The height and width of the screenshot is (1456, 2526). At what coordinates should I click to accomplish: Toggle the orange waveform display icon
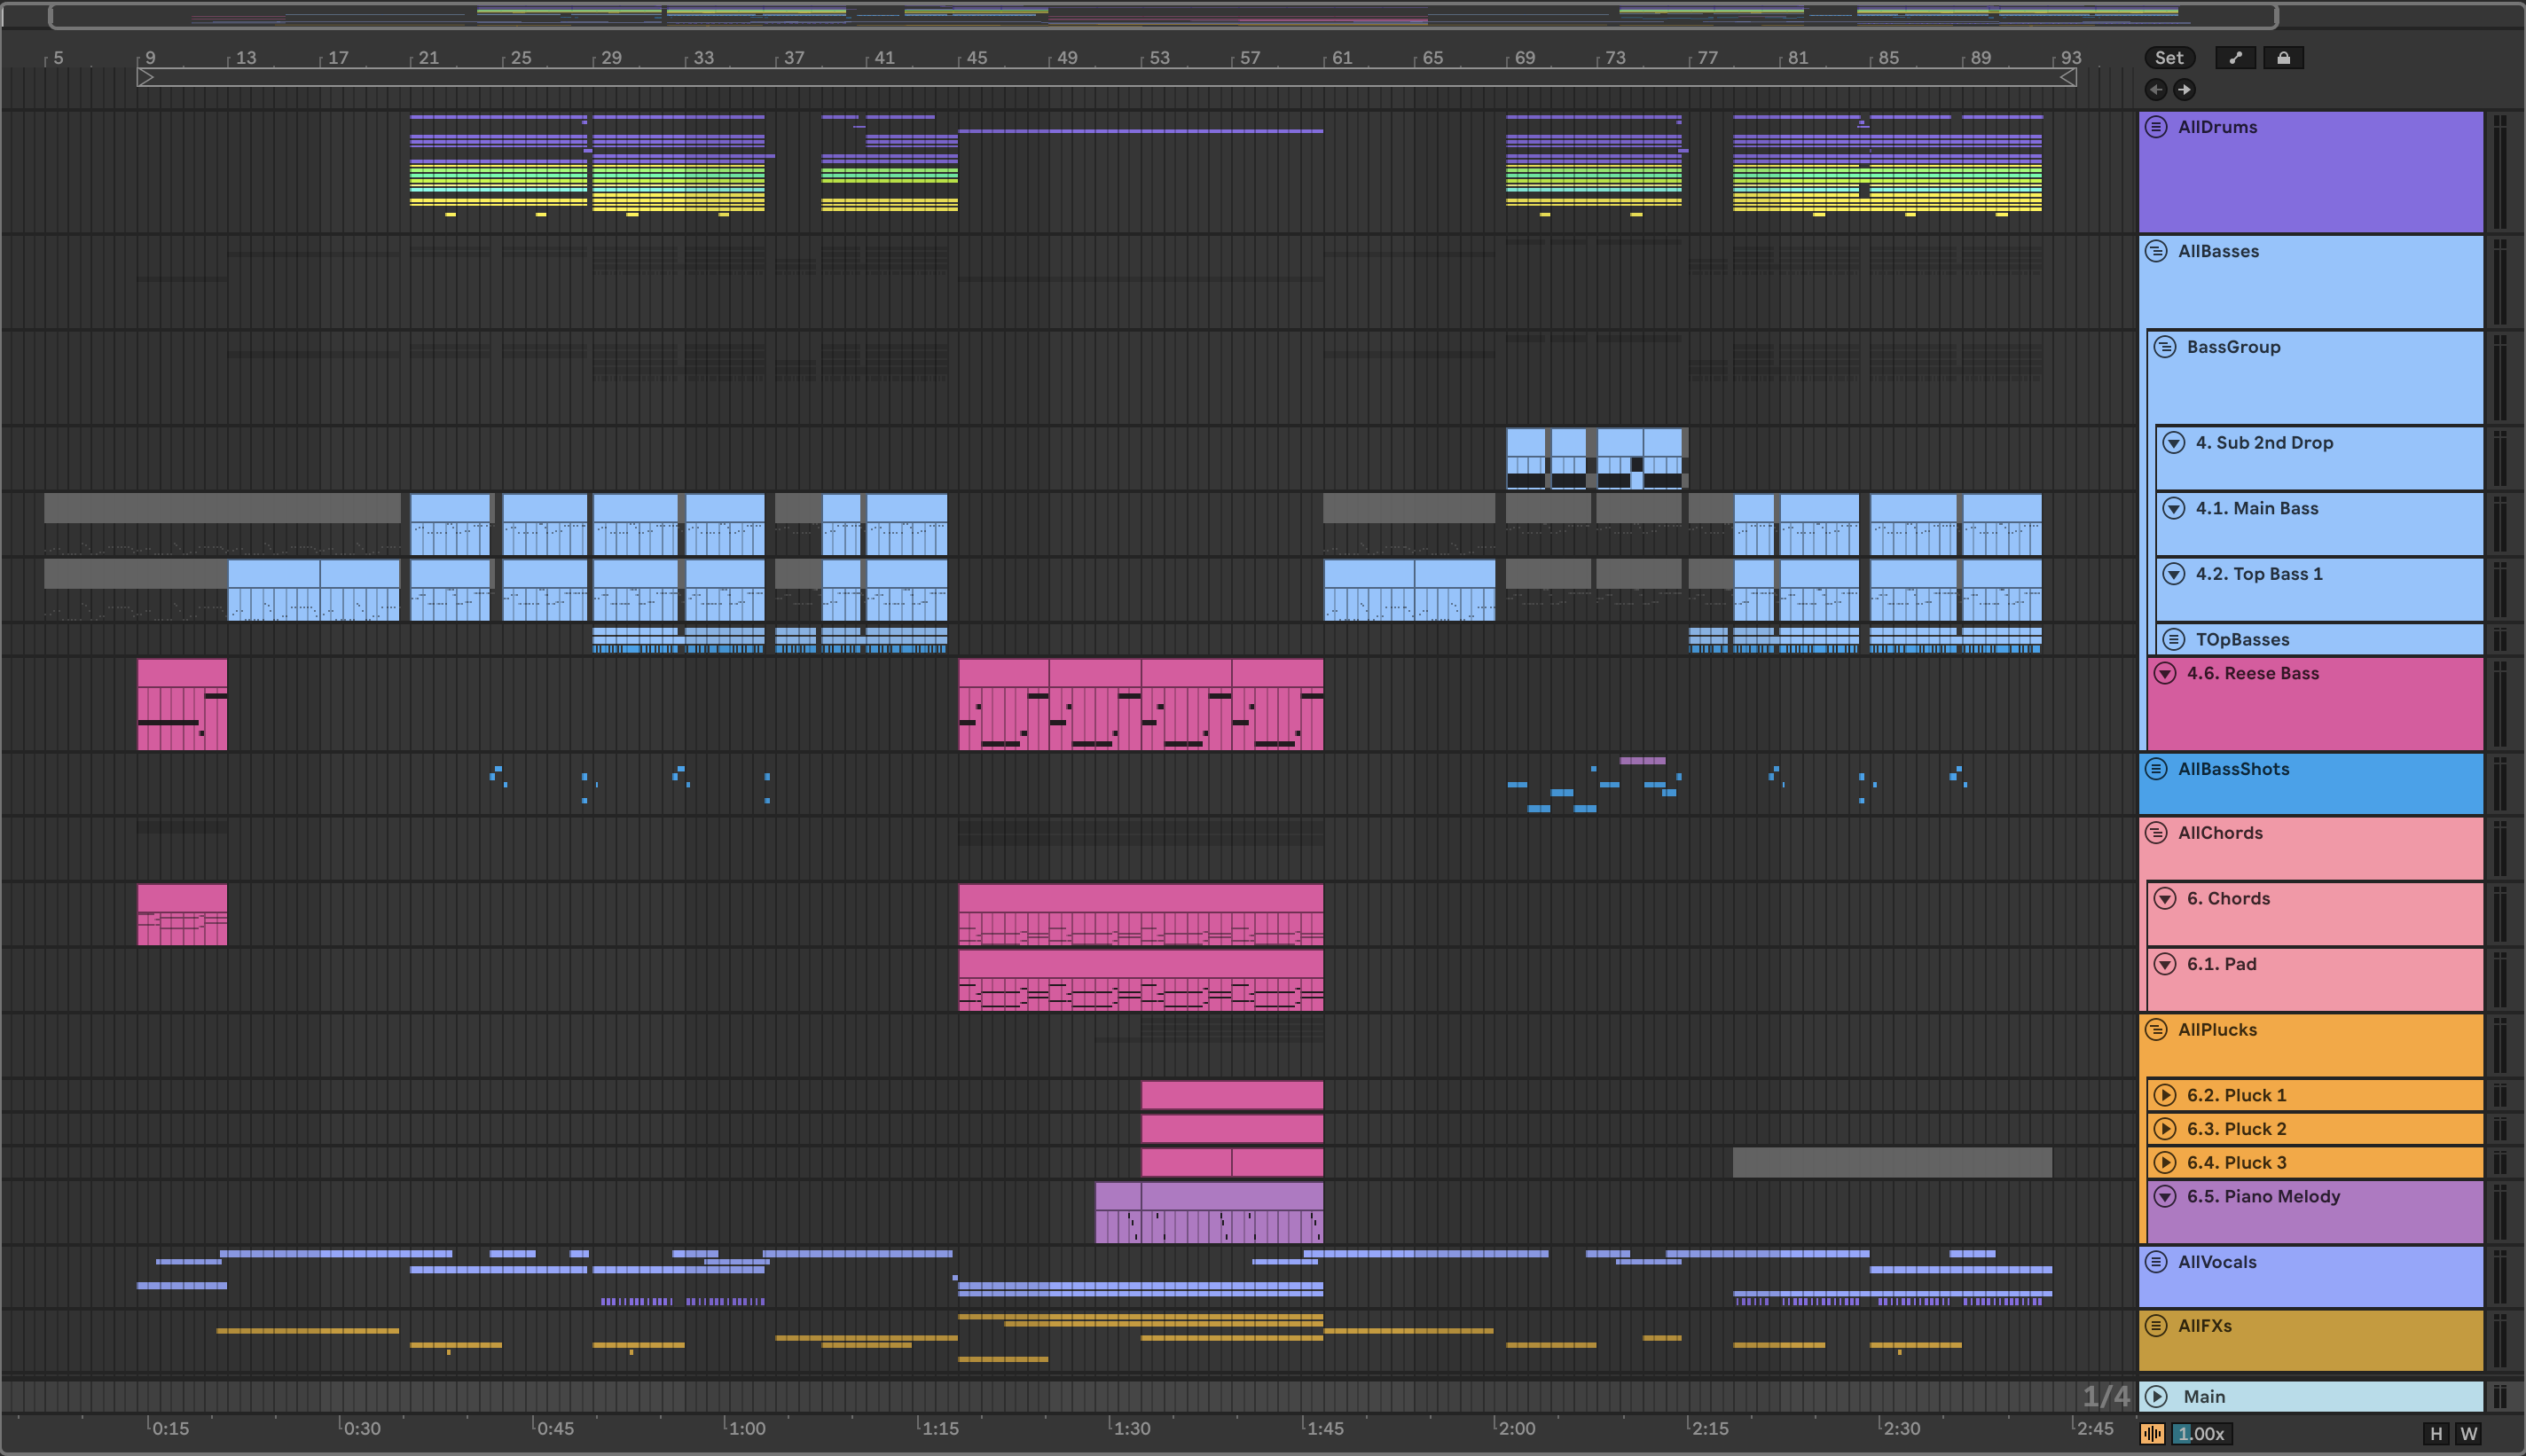coord(2152,1433)
